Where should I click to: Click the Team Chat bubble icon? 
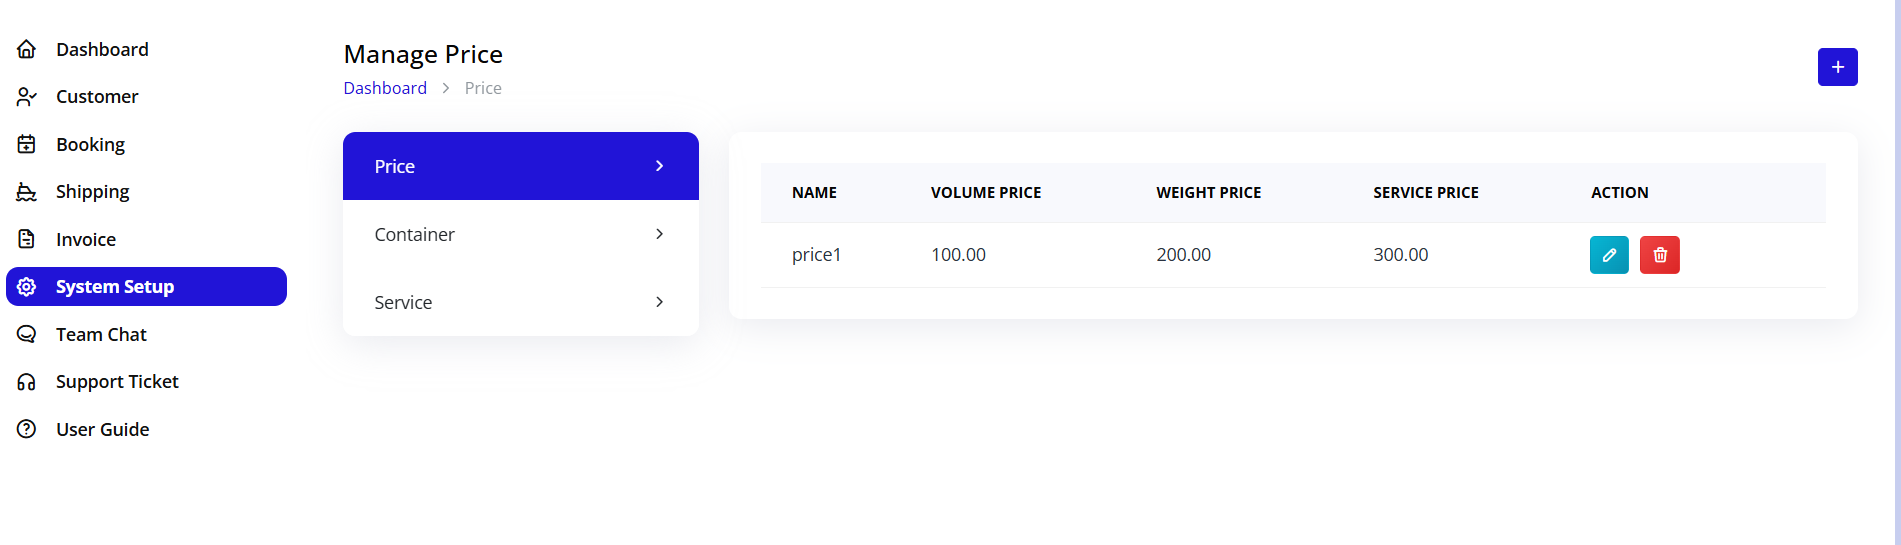click(x=27, y=334)
